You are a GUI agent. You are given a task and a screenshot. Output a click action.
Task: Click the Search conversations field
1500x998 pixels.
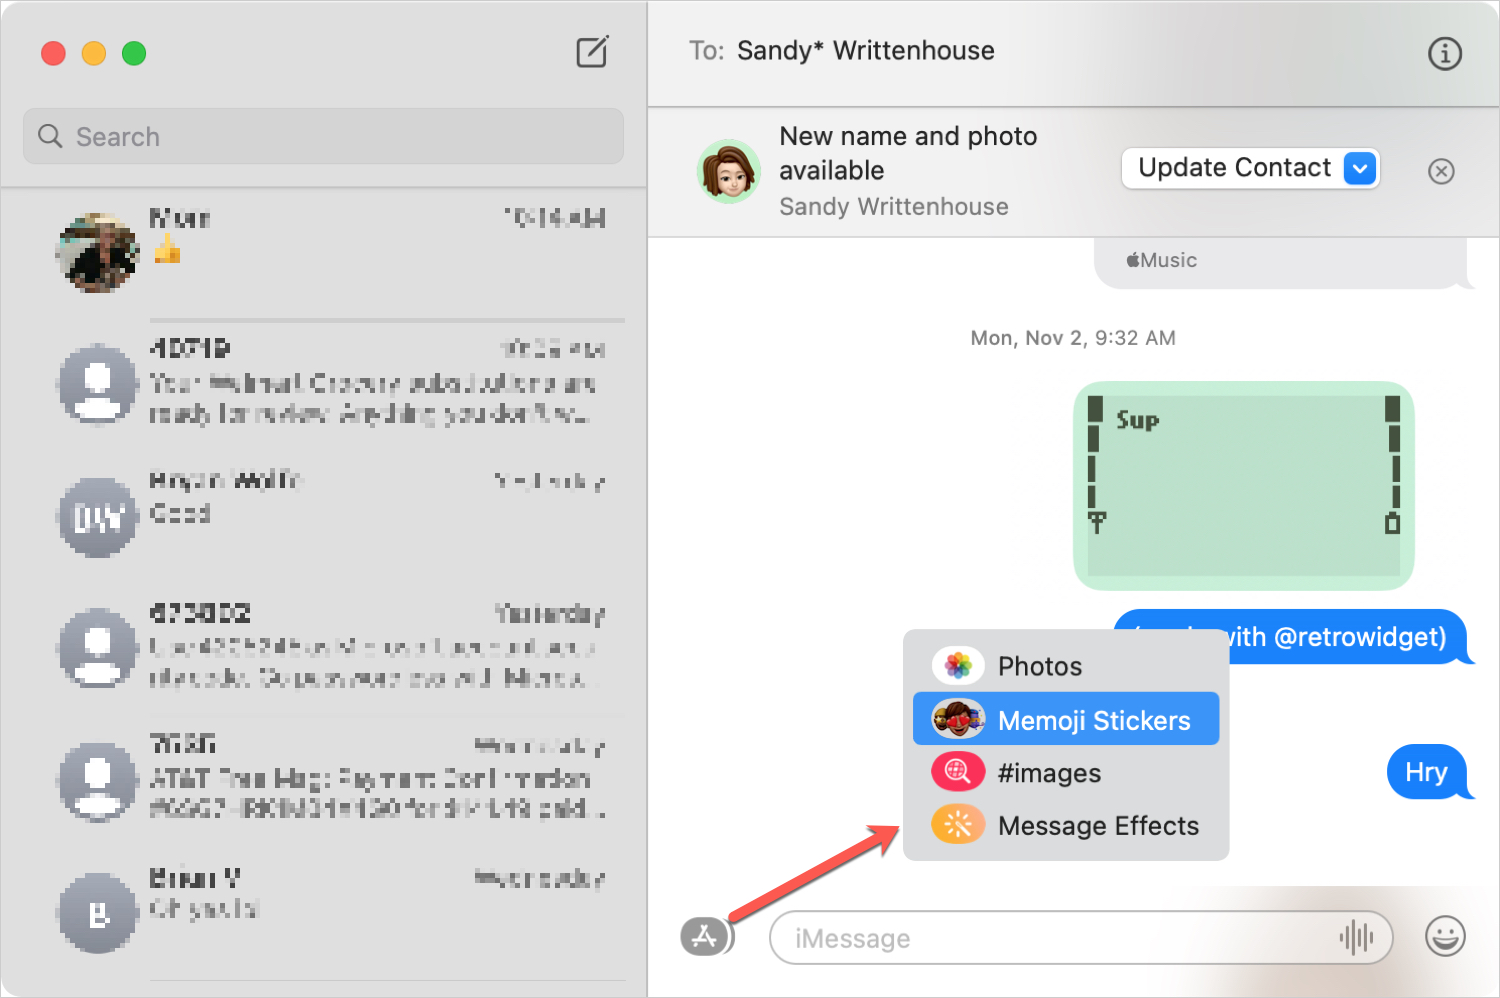click(323, 136)
